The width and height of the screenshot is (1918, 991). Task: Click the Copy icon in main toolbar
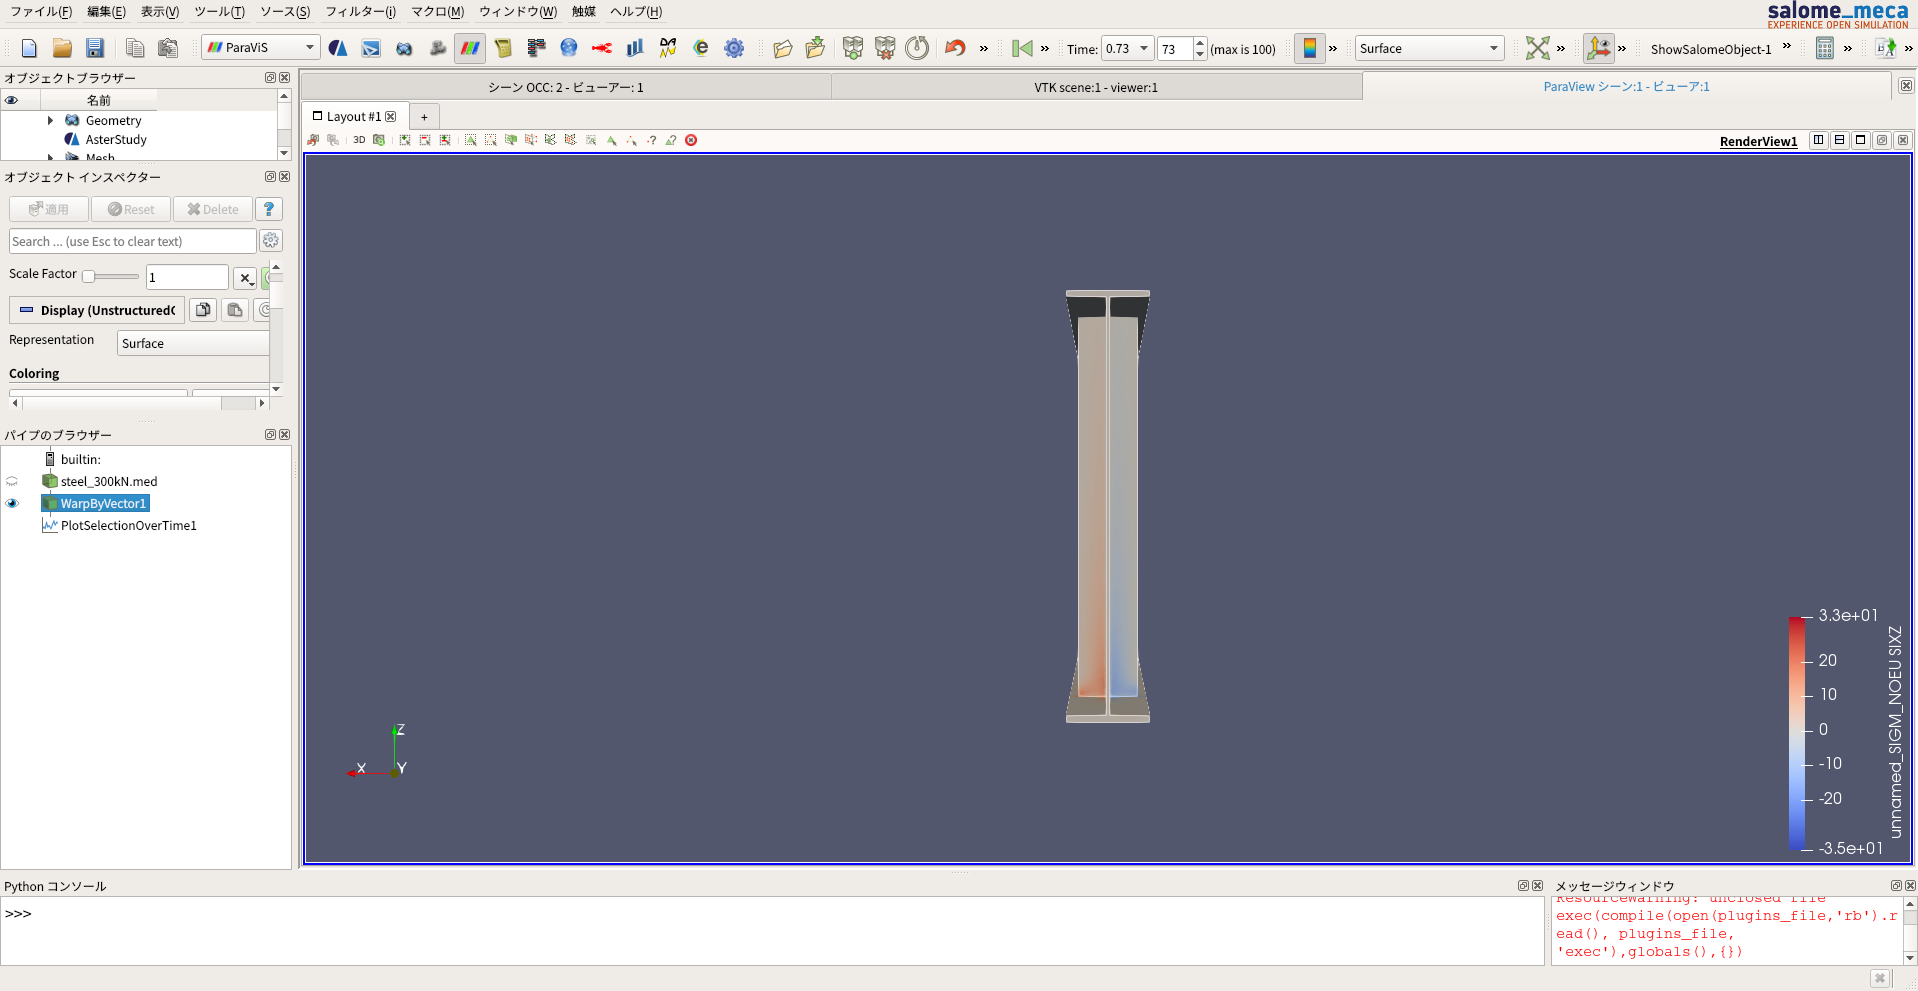[135, 48]
